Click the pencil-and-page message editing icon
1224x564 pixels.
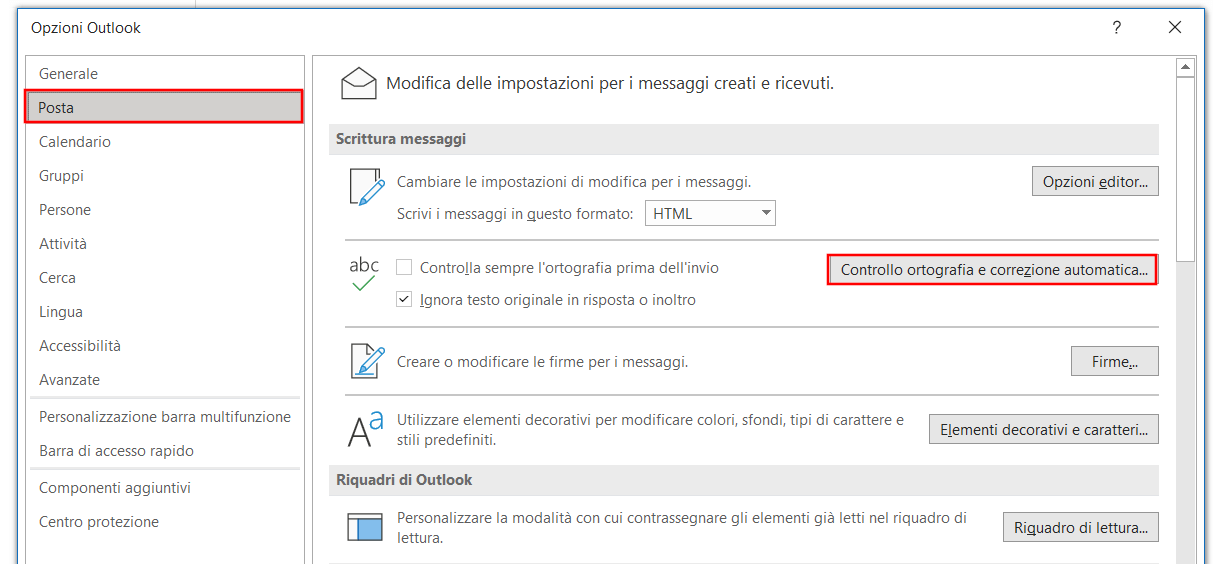[x=366, y=187]
